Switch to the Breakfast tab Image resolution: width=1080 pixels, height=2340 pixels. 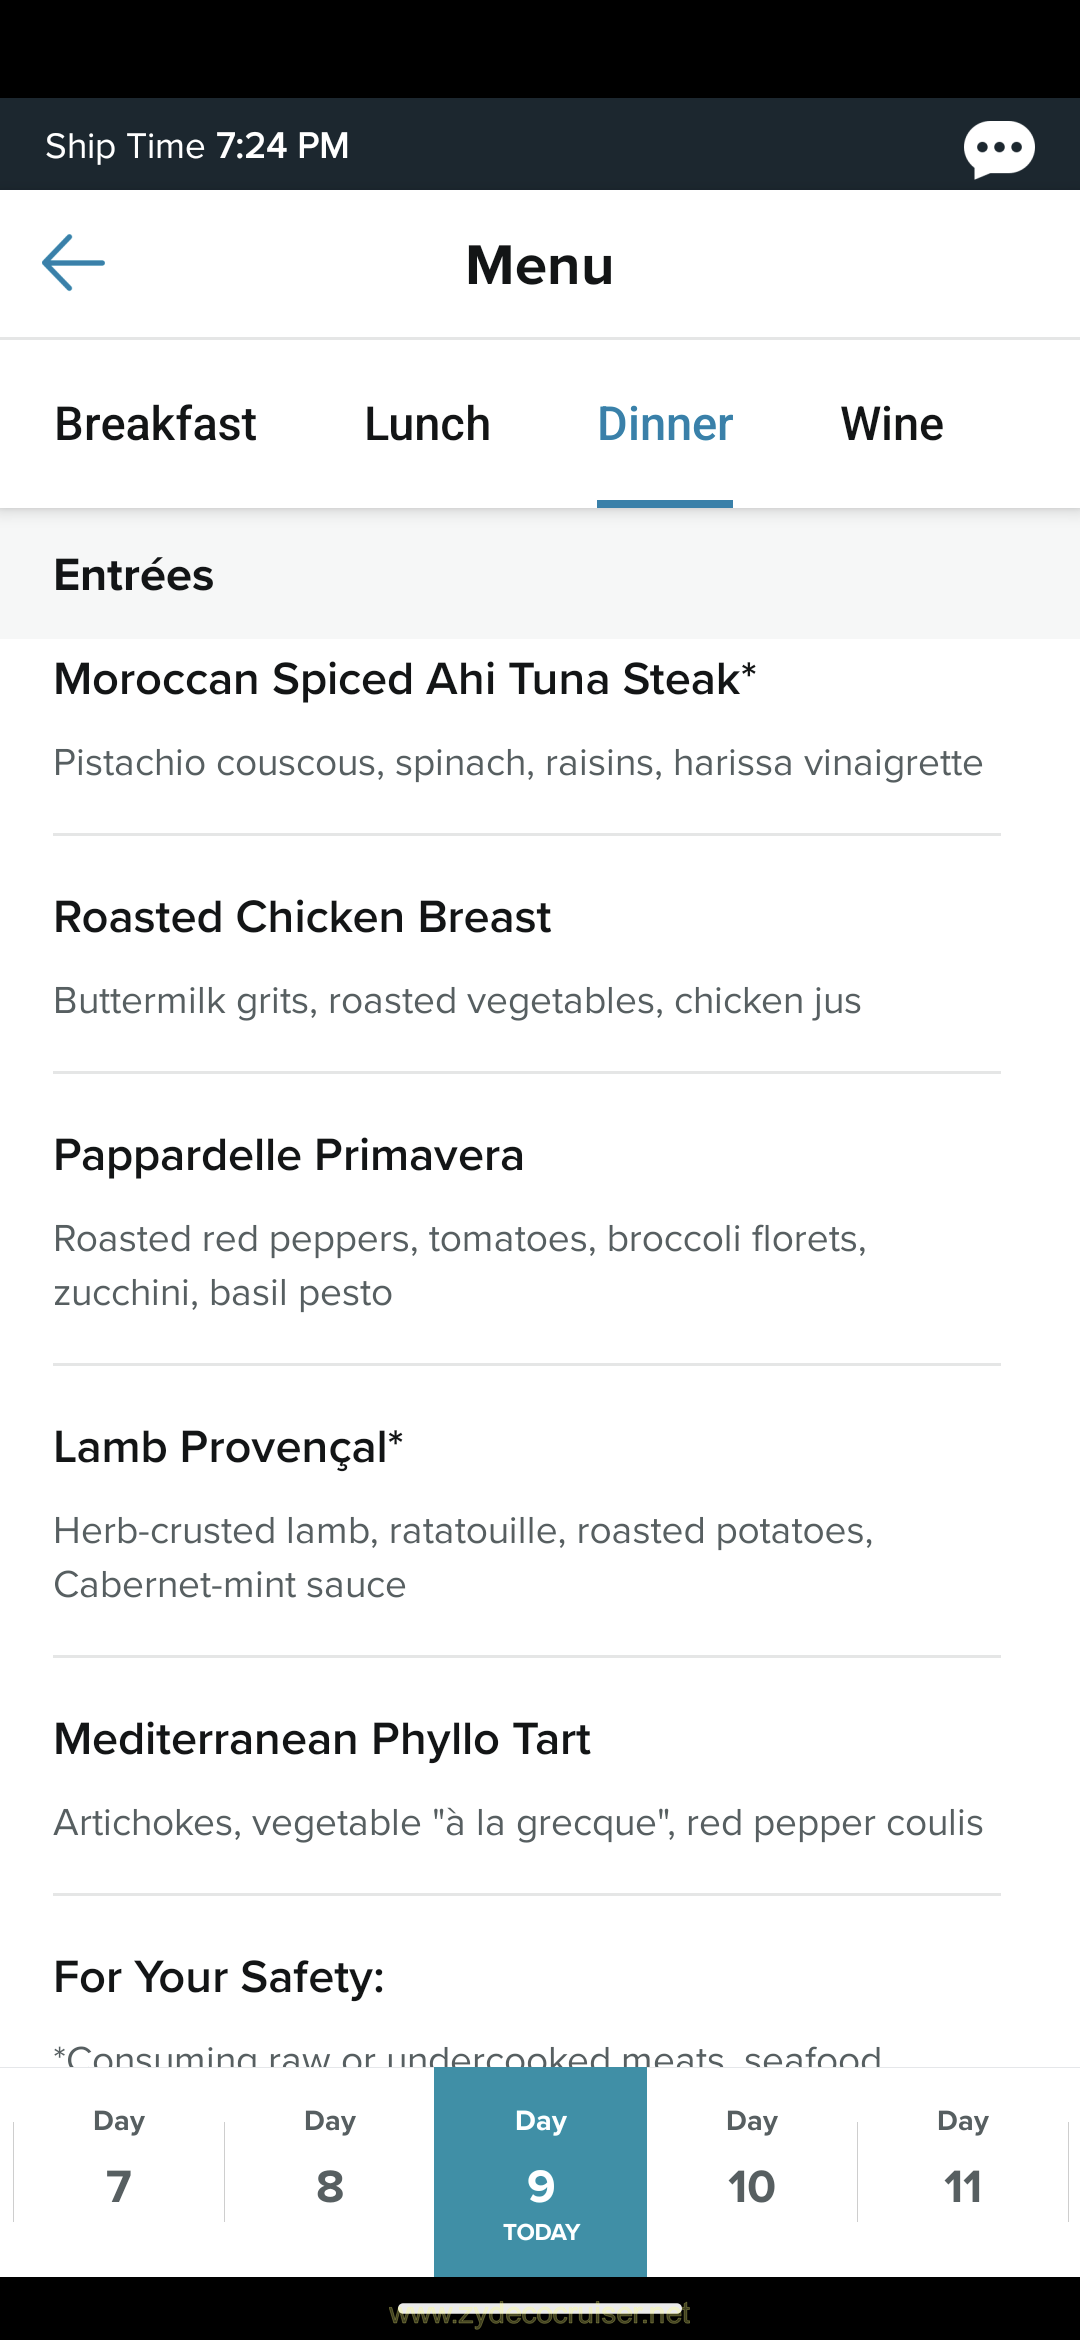coord(155,424)
